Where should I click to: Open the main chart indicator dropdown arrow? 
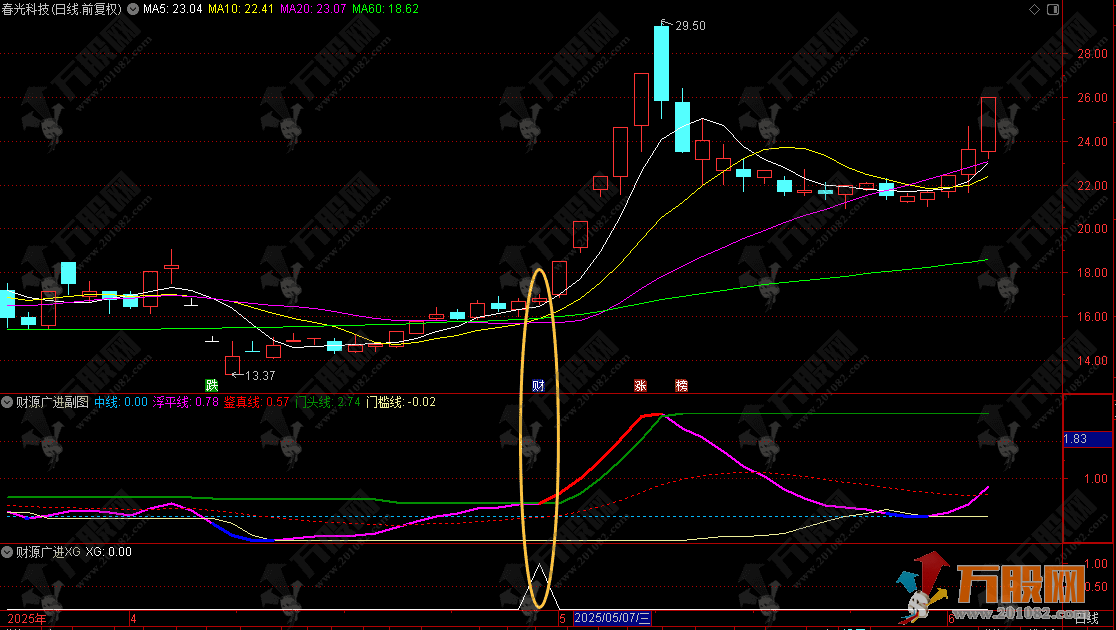pyautogui.click(x=134, y=9)
